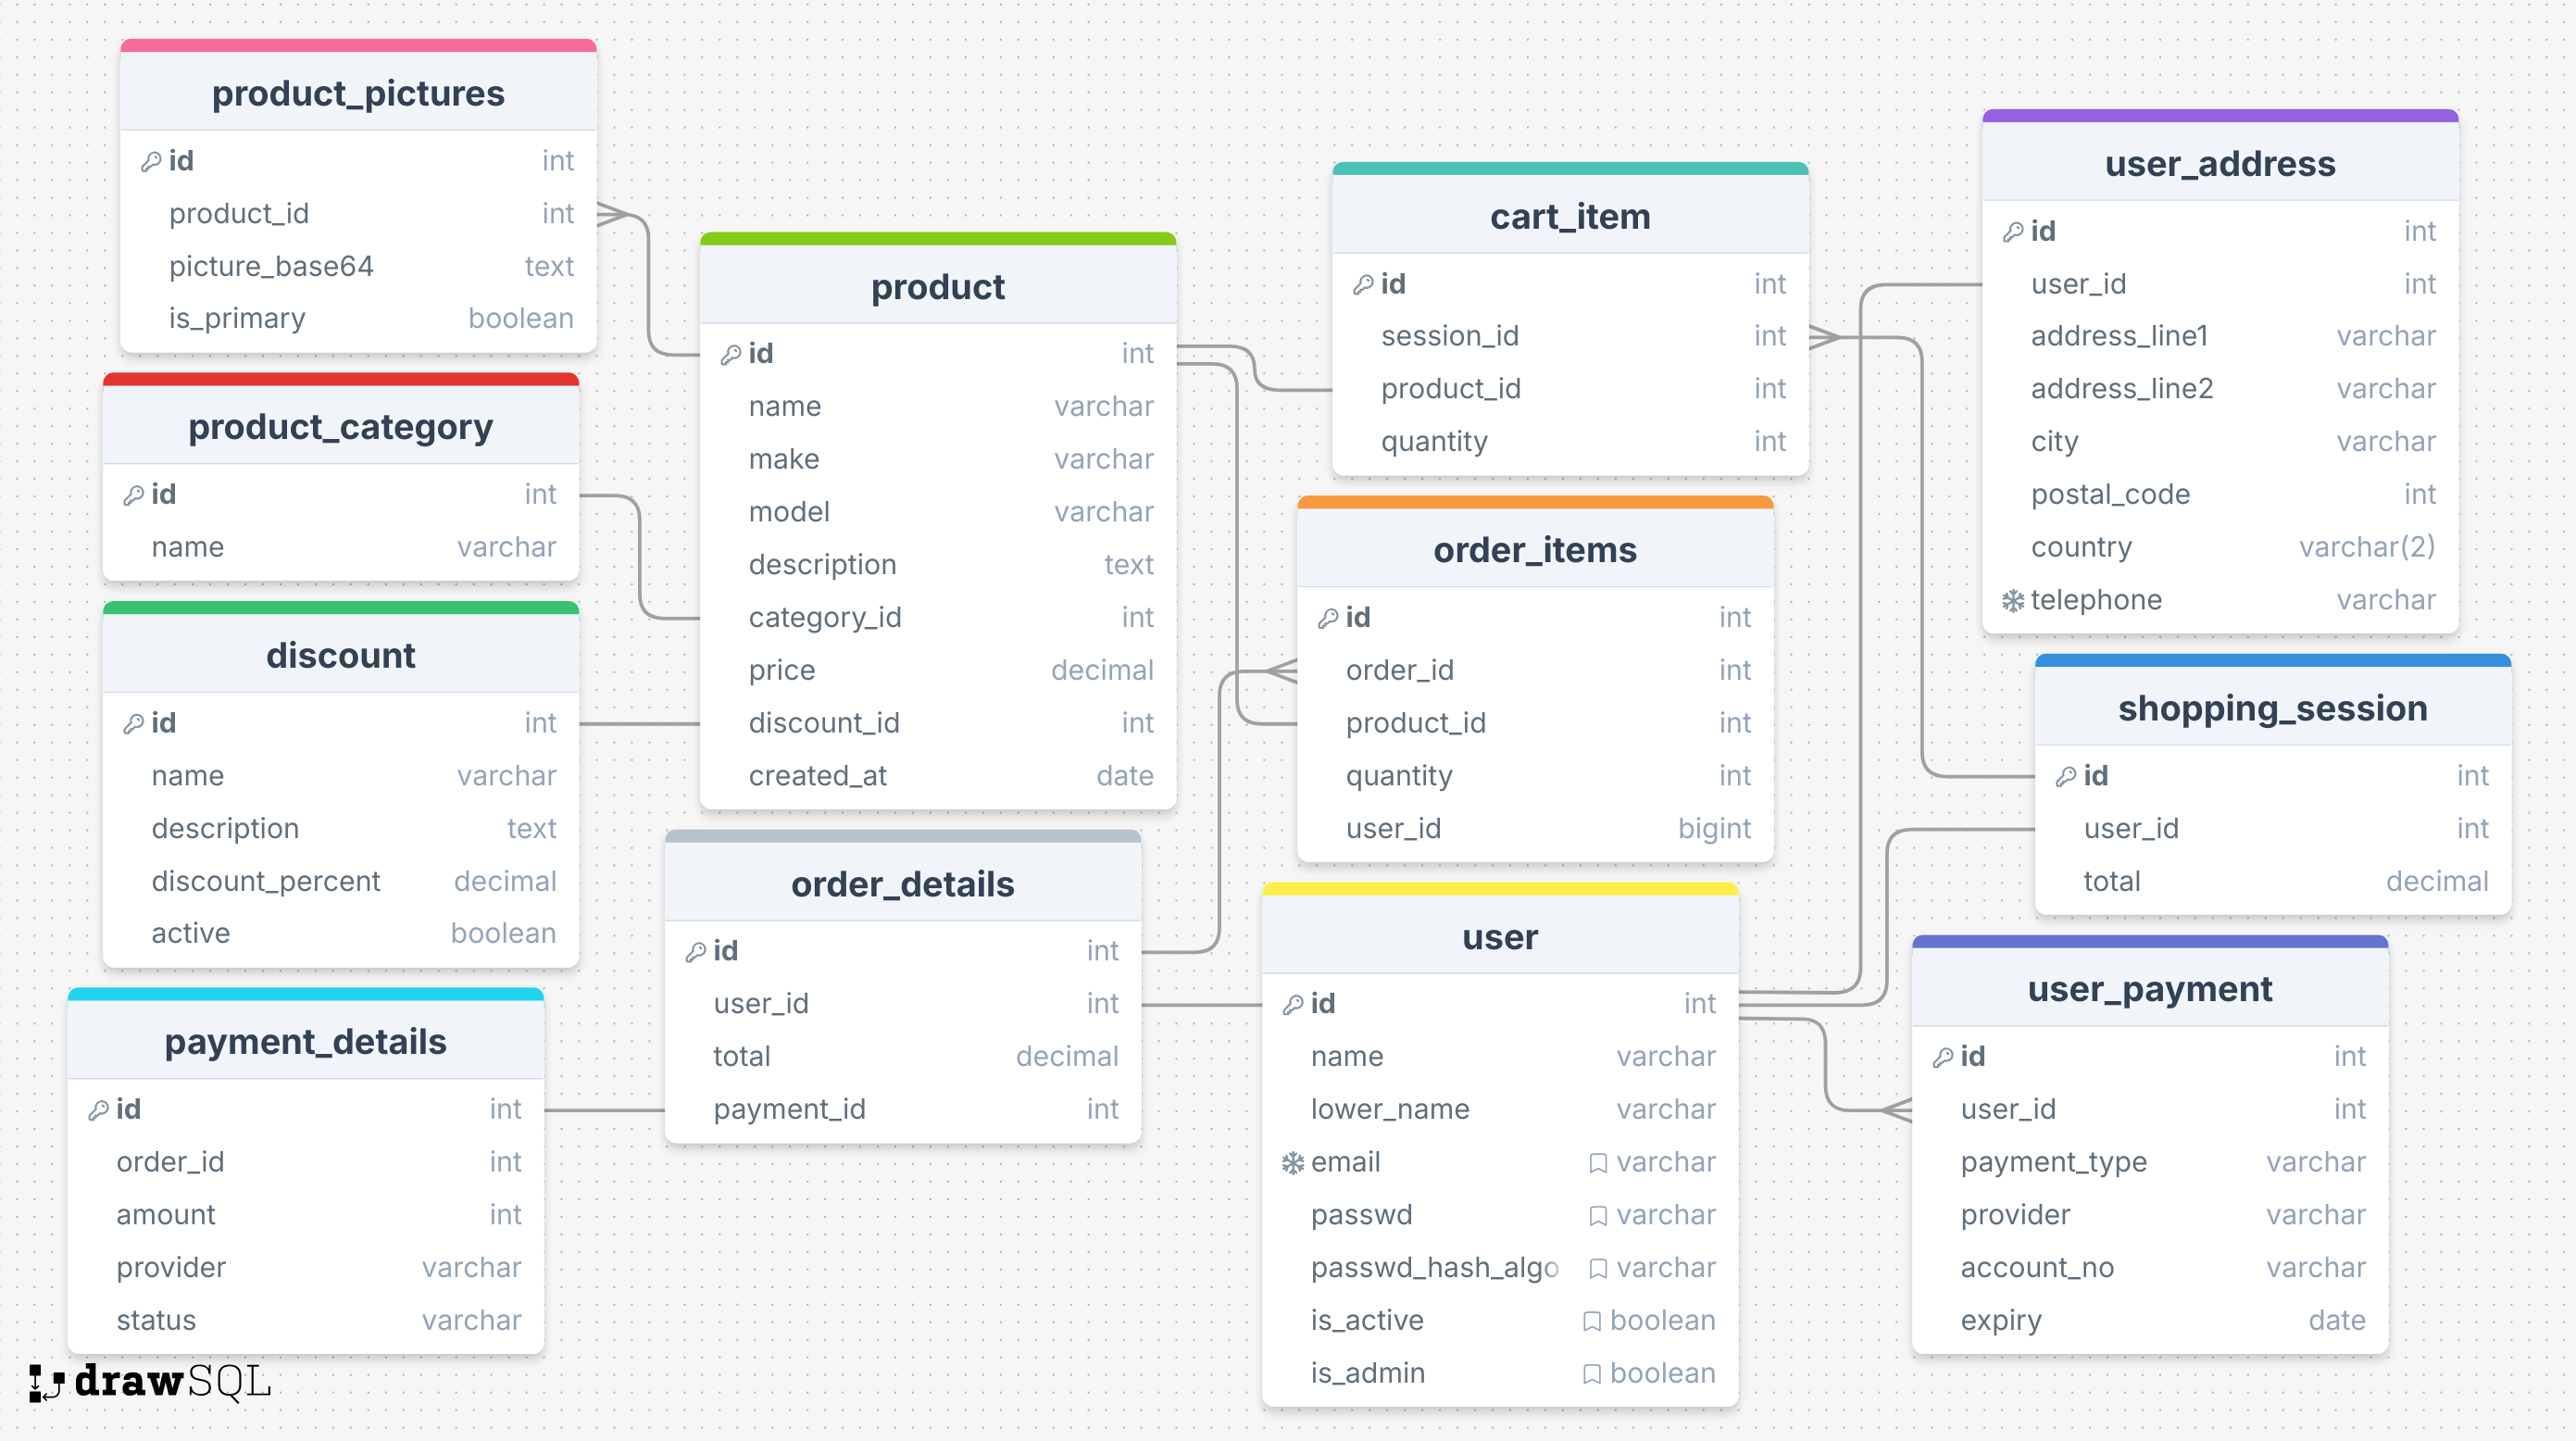The image size is (2576, 1441).
Task: Open the drawSQL logo link
Action: pos(148,1384)
